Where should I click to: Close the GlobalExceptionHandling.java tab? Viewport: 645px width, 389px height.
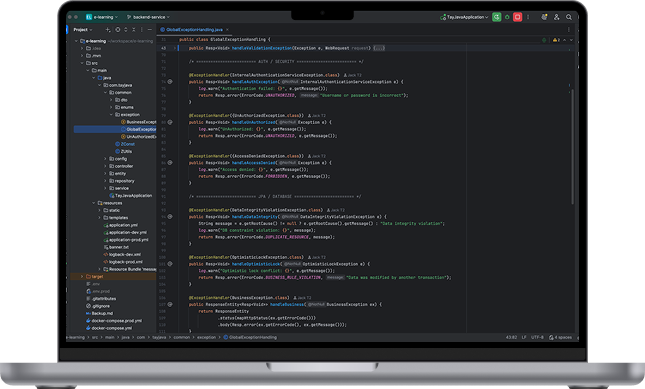(227, 30)
